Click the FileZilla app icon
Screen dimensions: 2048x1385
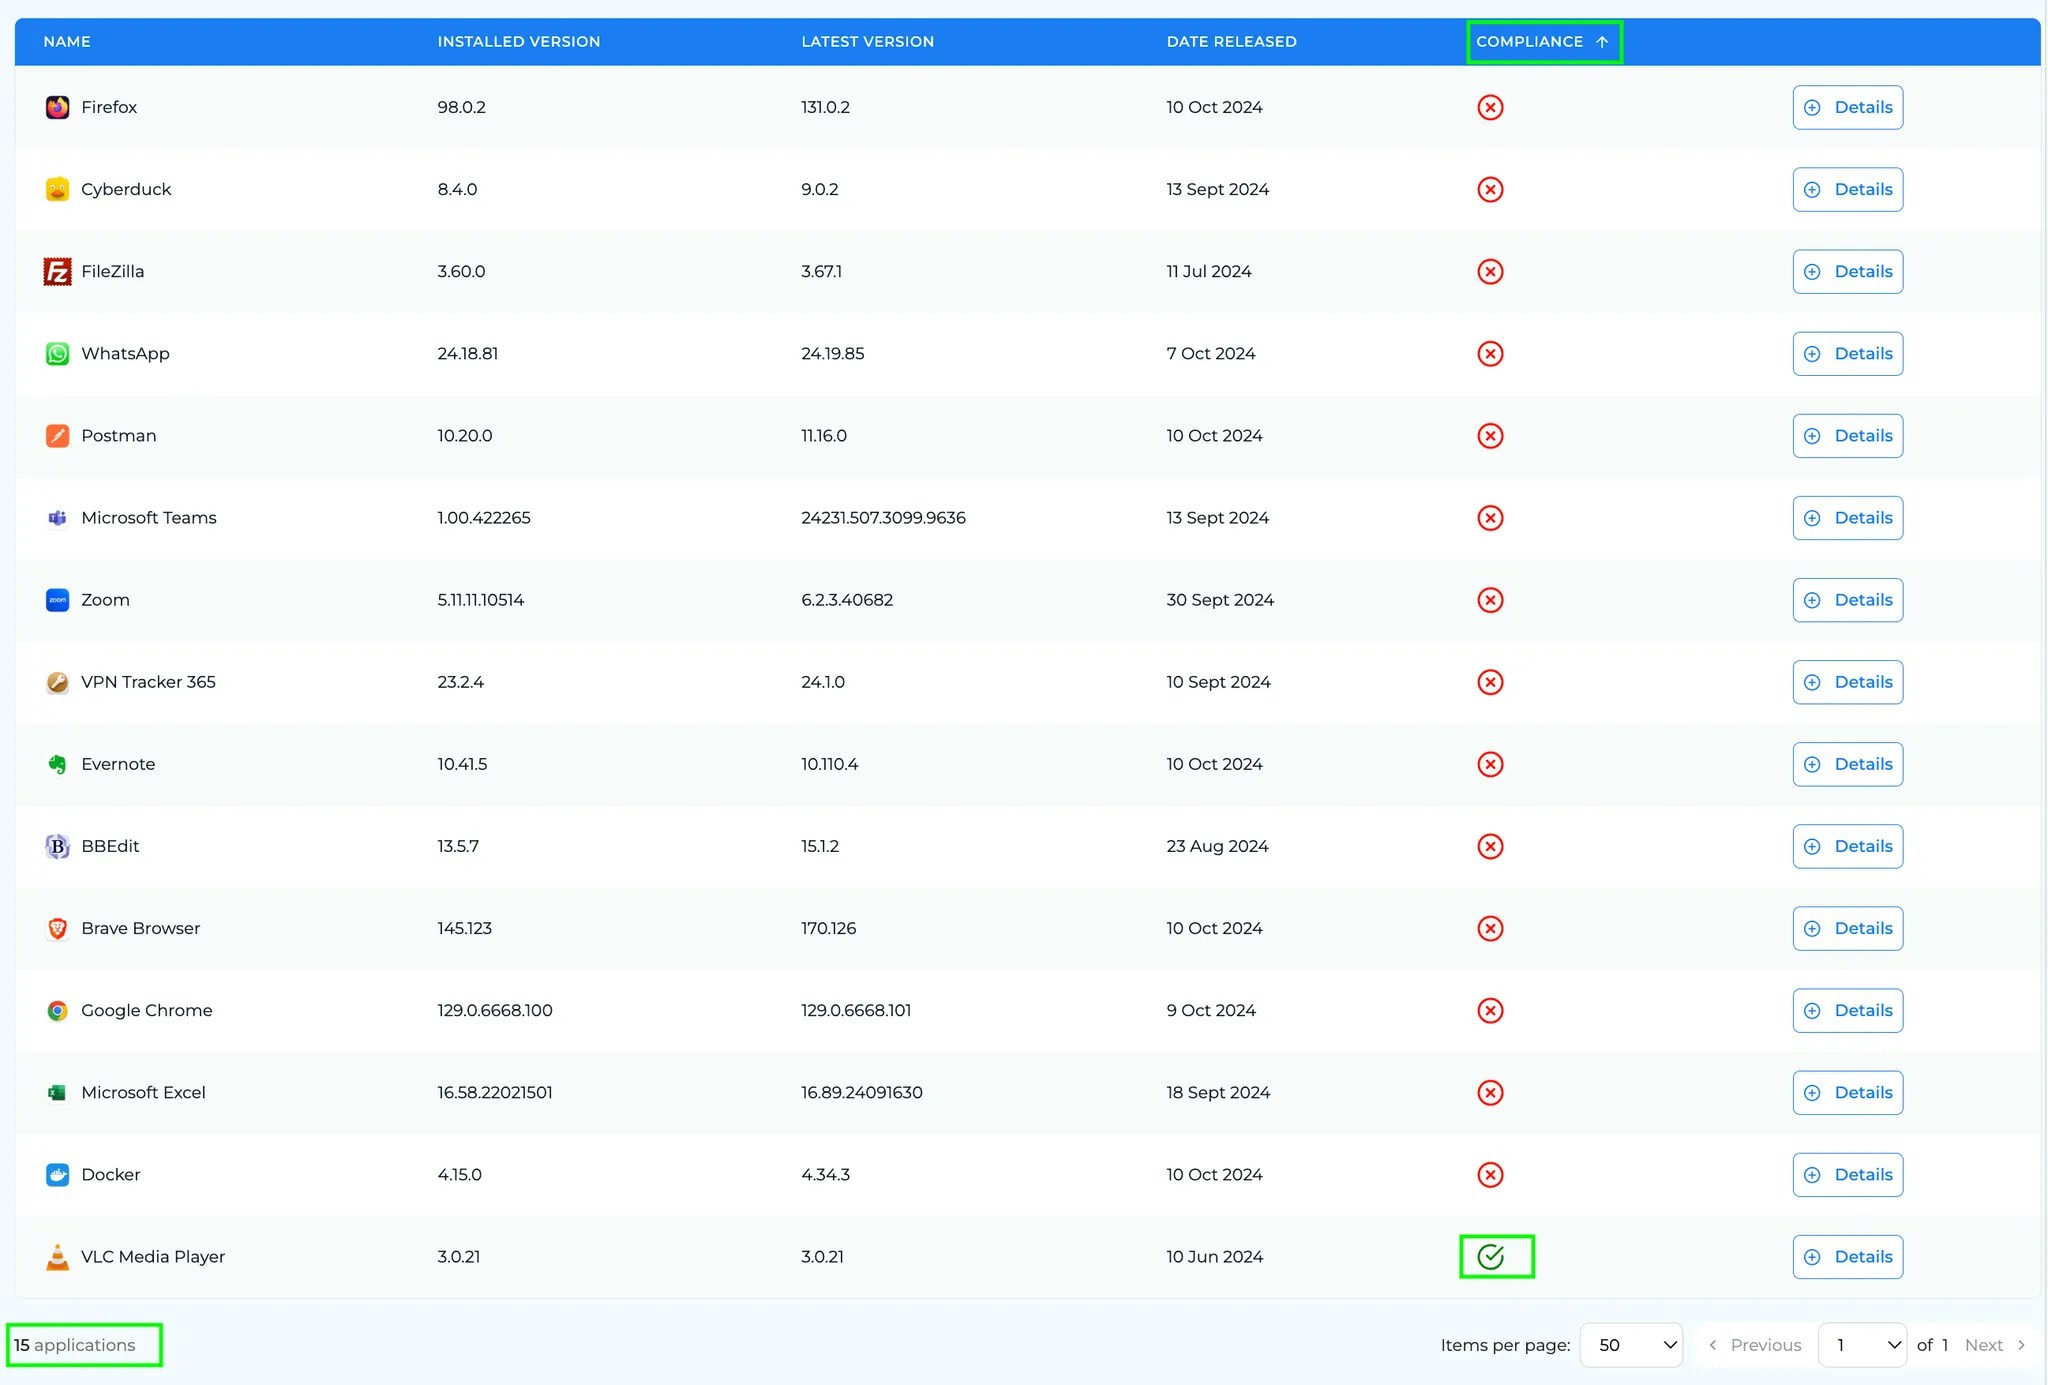point(57,271)
